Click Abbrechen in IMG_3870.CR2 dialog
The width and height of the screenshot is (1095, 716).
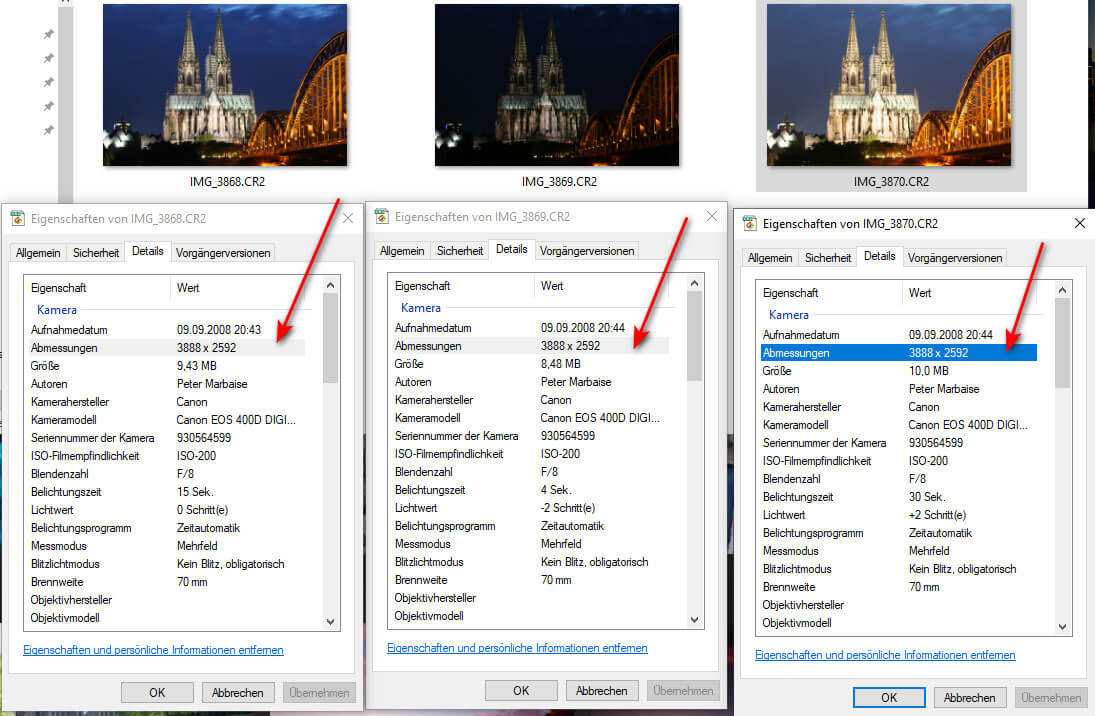(969, 697)
